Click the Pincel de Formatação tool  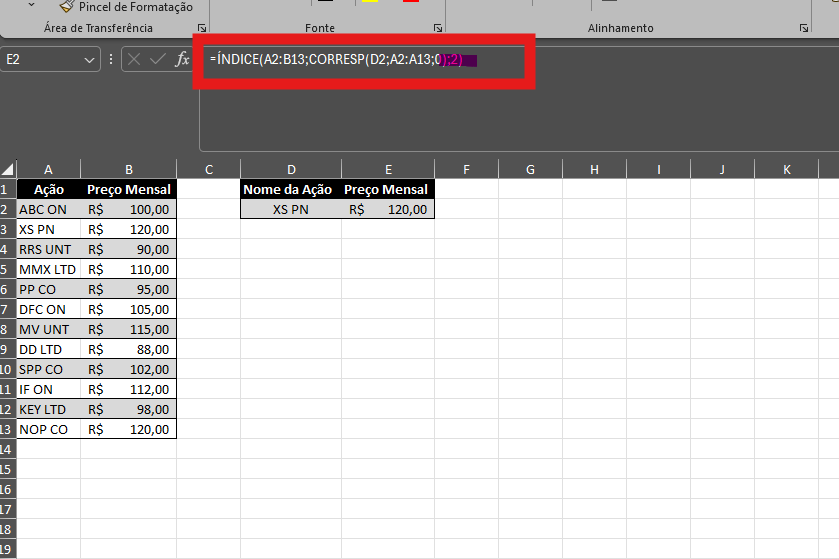126,7
